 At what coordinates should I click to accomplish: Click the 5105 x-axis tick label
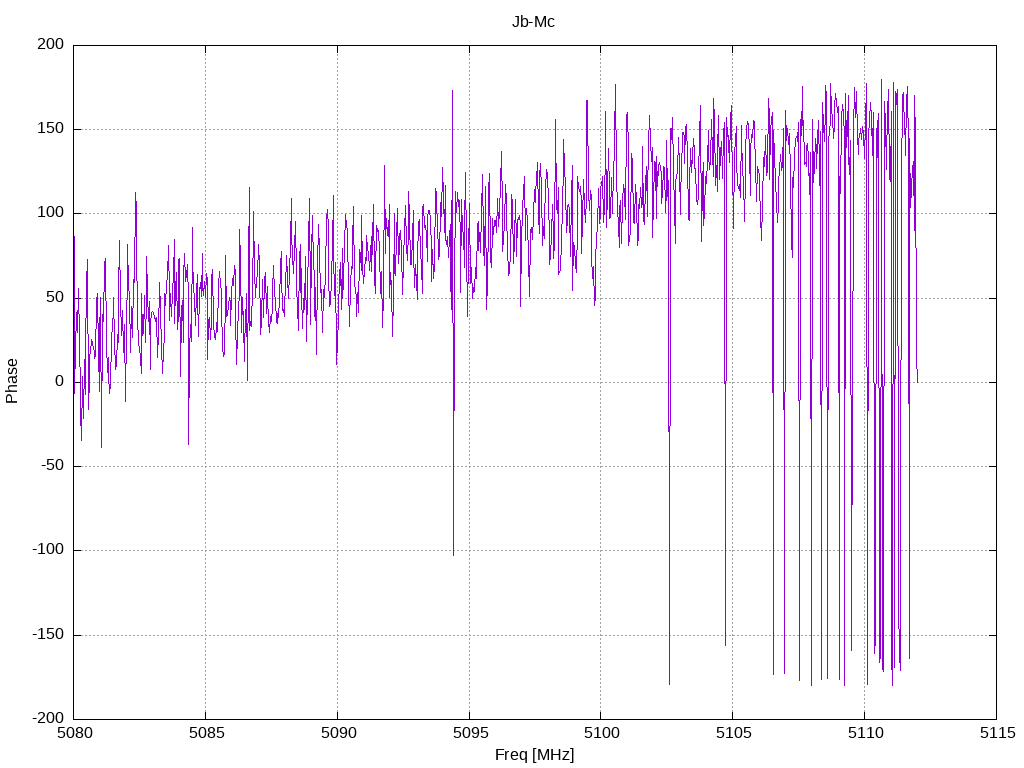pos(733,733)
